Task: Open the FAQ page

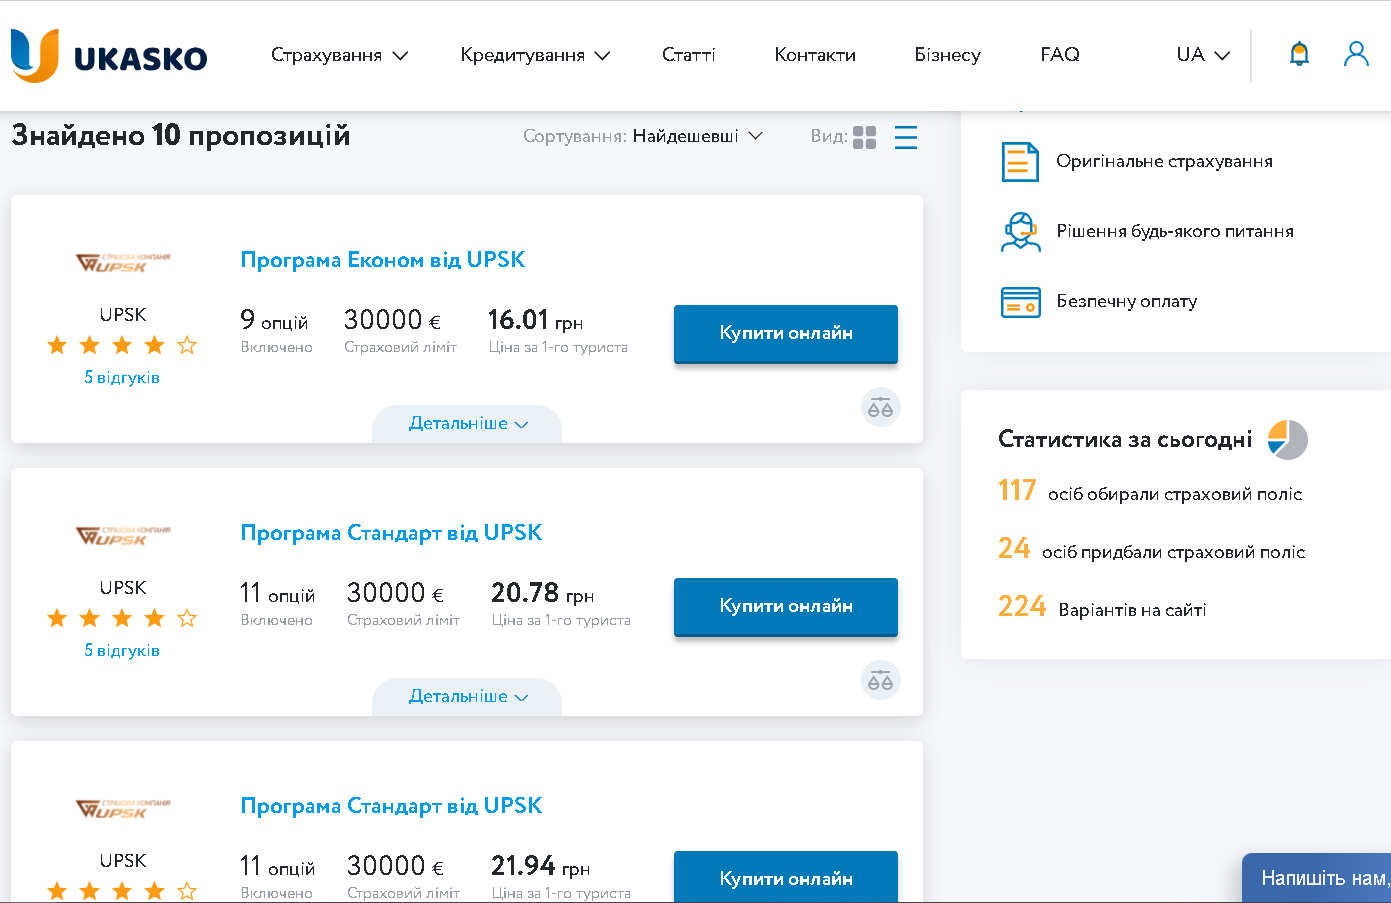Action: coord(1060,55)
